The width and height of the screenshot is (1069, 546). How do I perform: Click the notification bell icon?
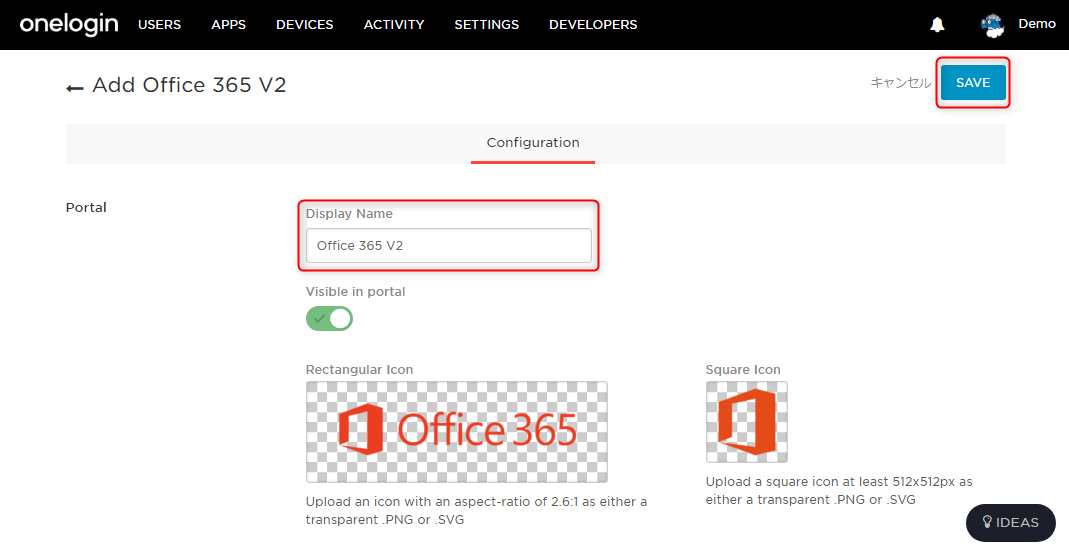pyautogui.click(x=937, y=25)
